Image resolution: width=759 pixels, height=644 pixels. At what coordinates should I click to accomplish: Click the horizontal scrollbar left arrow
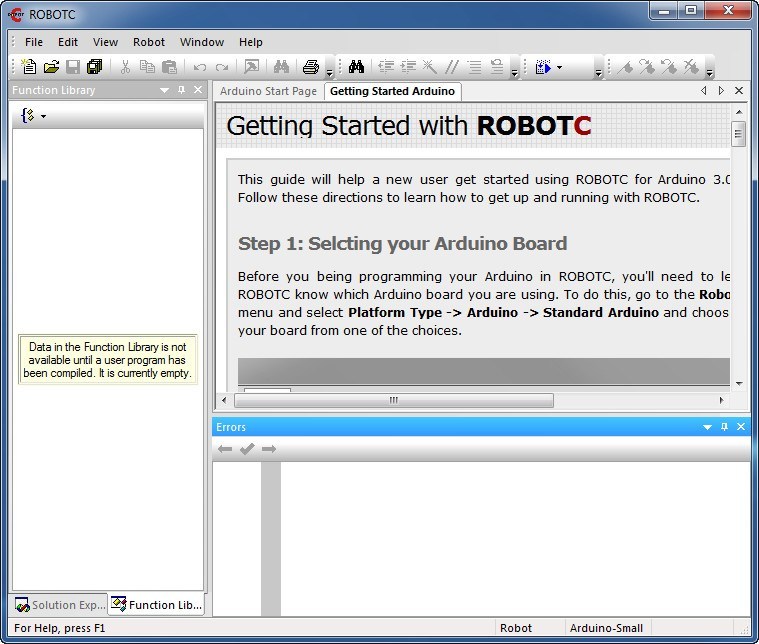(224, 400)
